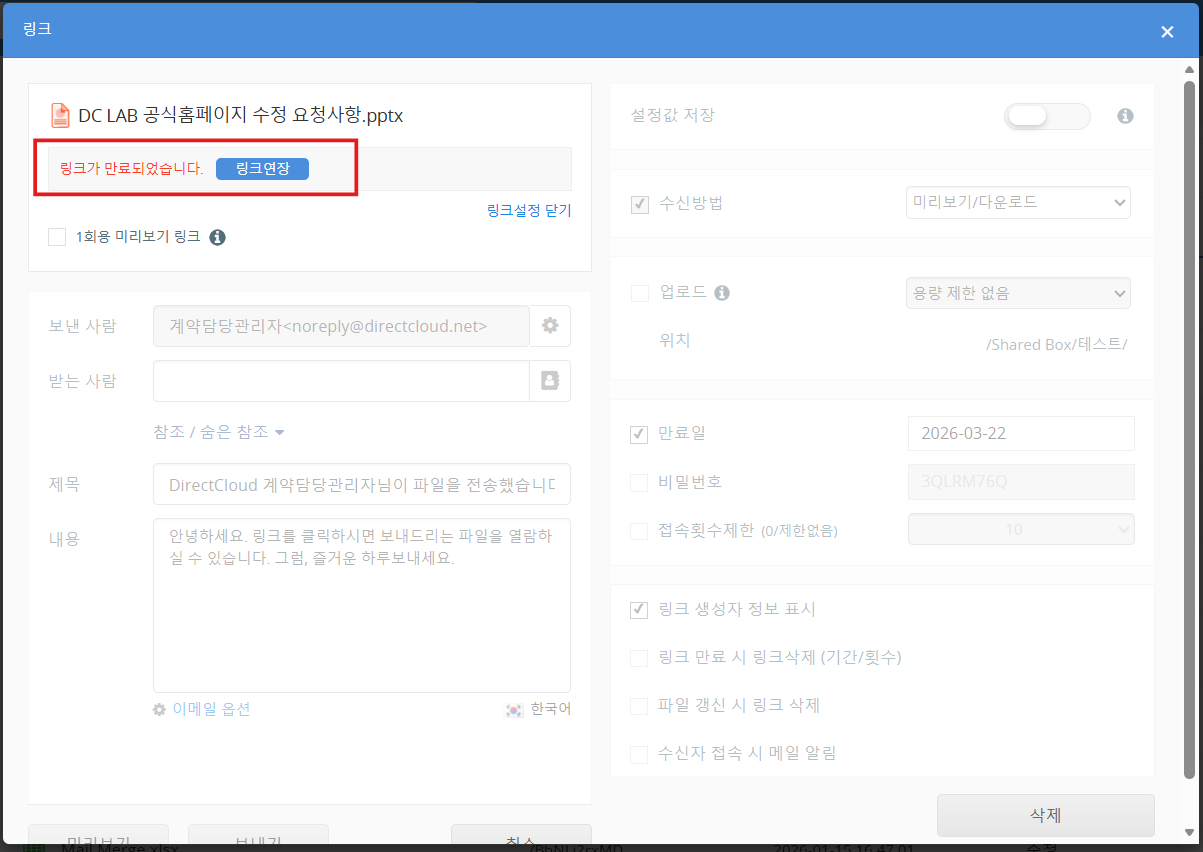Click info icon beside 설정값 저장 toggle
The image size is (1203, 852).
coord(1125,116)
